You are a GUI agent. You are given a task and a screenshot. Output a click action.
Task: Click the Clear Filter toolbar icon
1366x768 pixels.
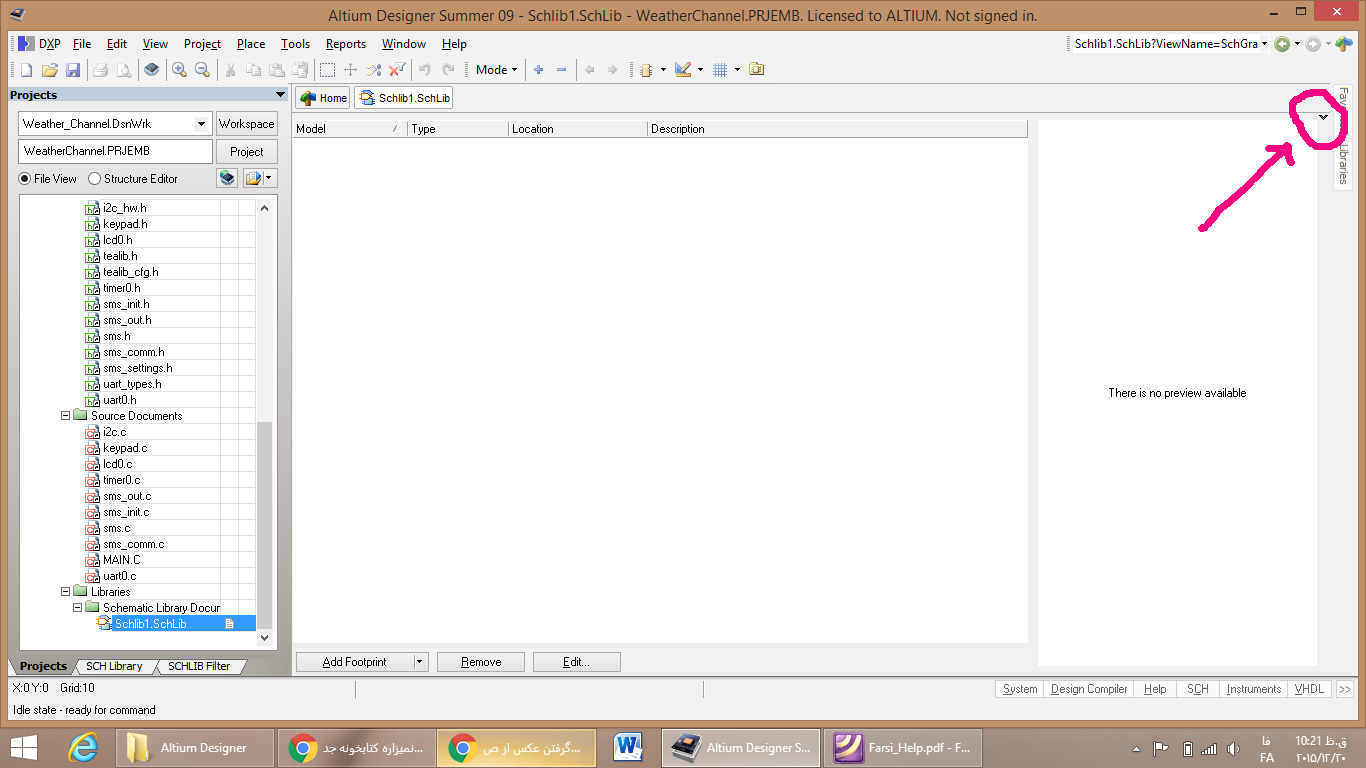pyautogui.click(x=397, y=70)
